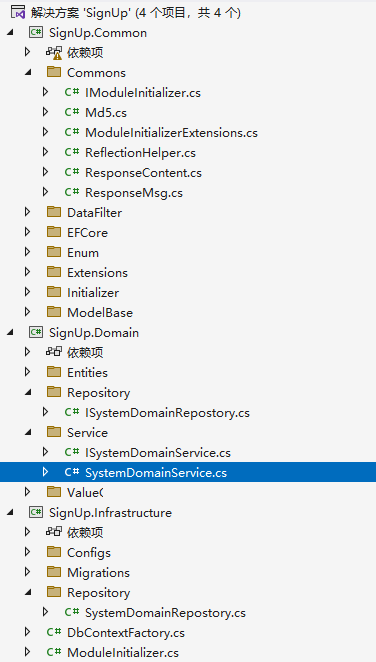Expand the EFCore folder
This screenshot has width=376, height=662.
(x=27, y=232)
